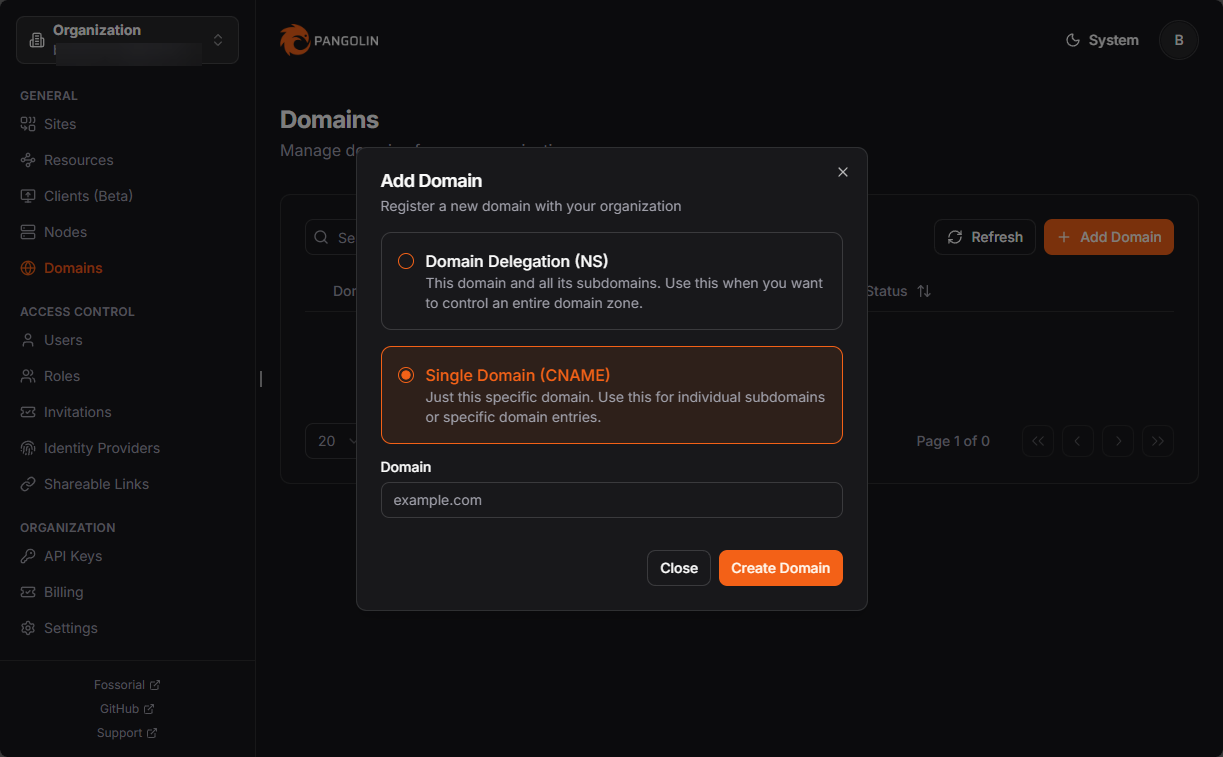Open the Identity Providers page
This screenshot has width=1223, height=757.
coord(101,448)
